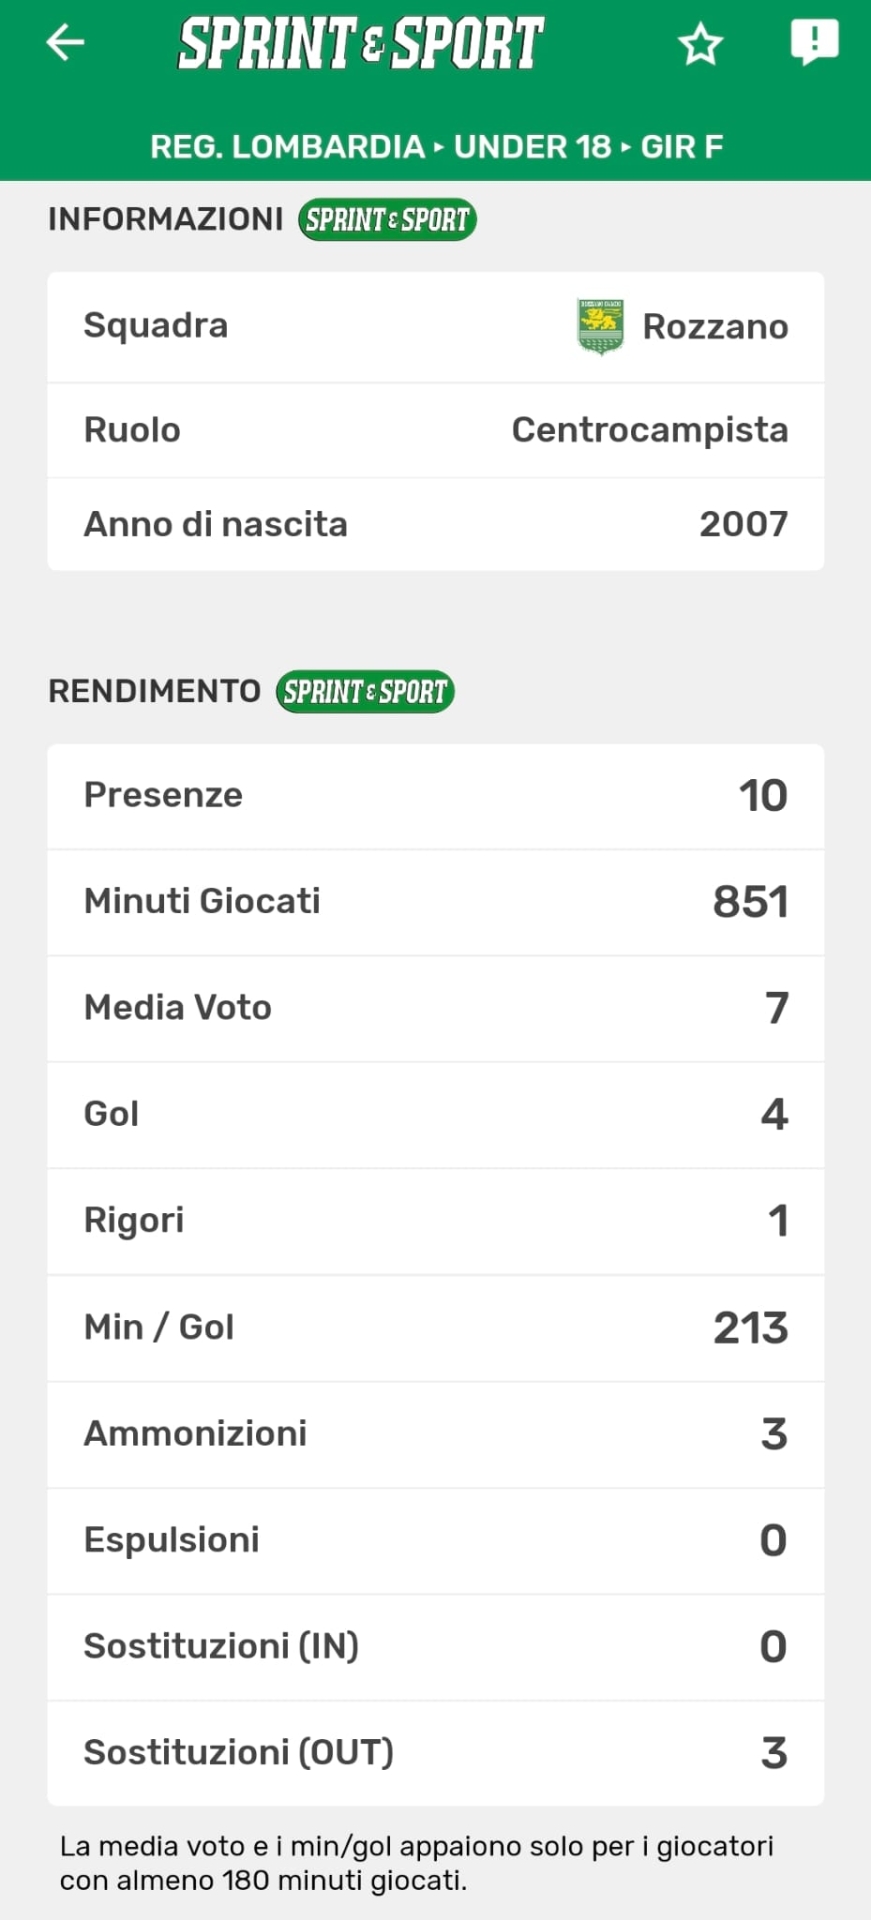Select the Presenze row

pos(436,796)
